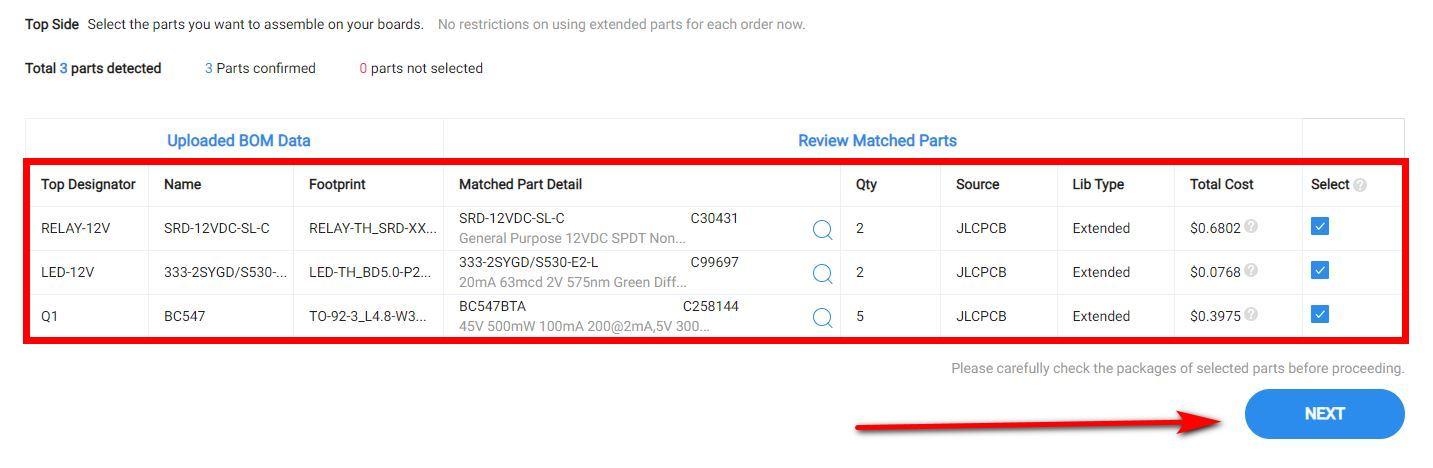Open help icon beside Select header
1433x468 pixels.
1360,184
